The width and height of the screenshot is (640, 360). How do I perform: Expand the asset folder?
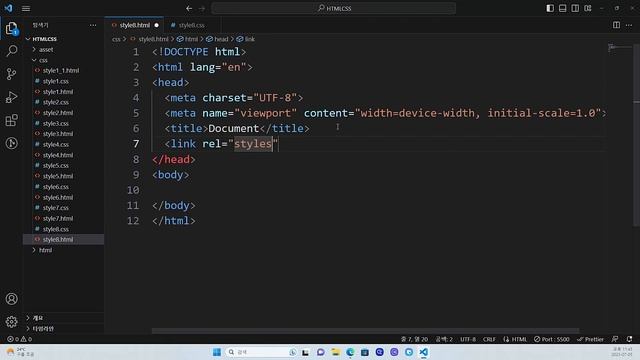pyautogui.click(x=63, y=49)
